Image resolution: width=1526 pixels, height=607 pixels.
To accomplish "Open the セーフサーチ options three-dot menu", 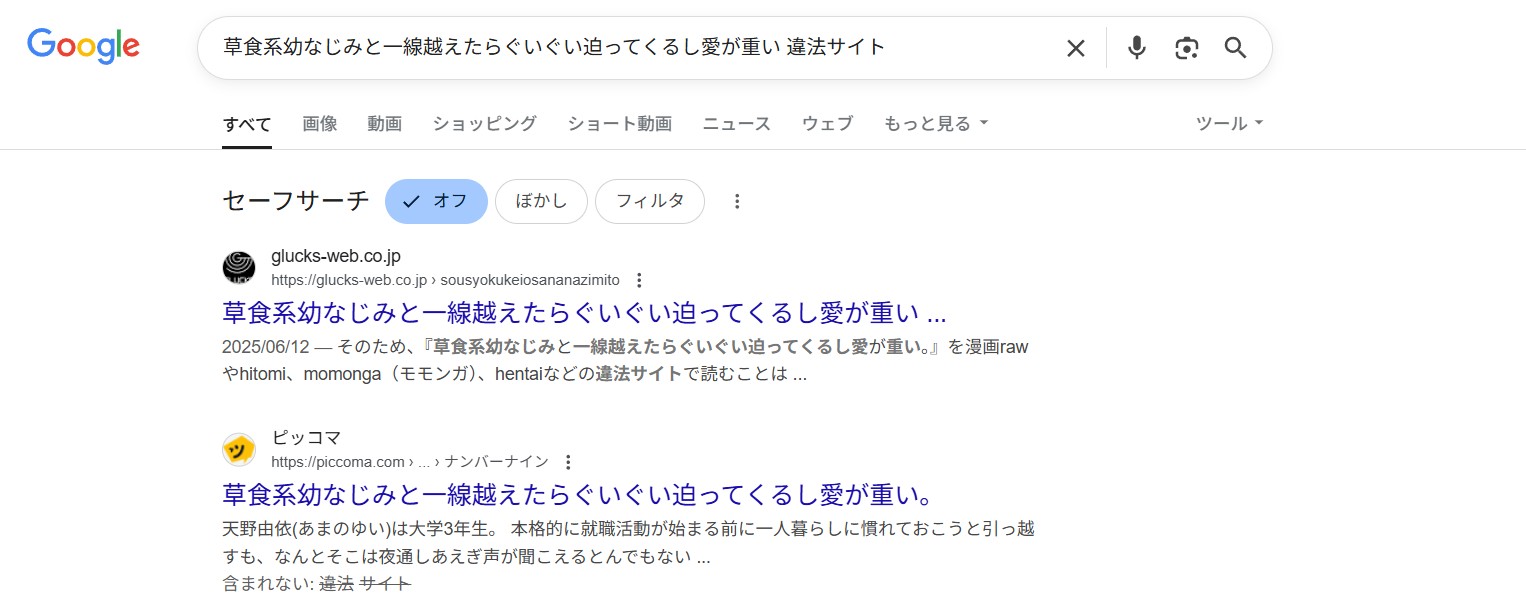I will coord(737,201).
